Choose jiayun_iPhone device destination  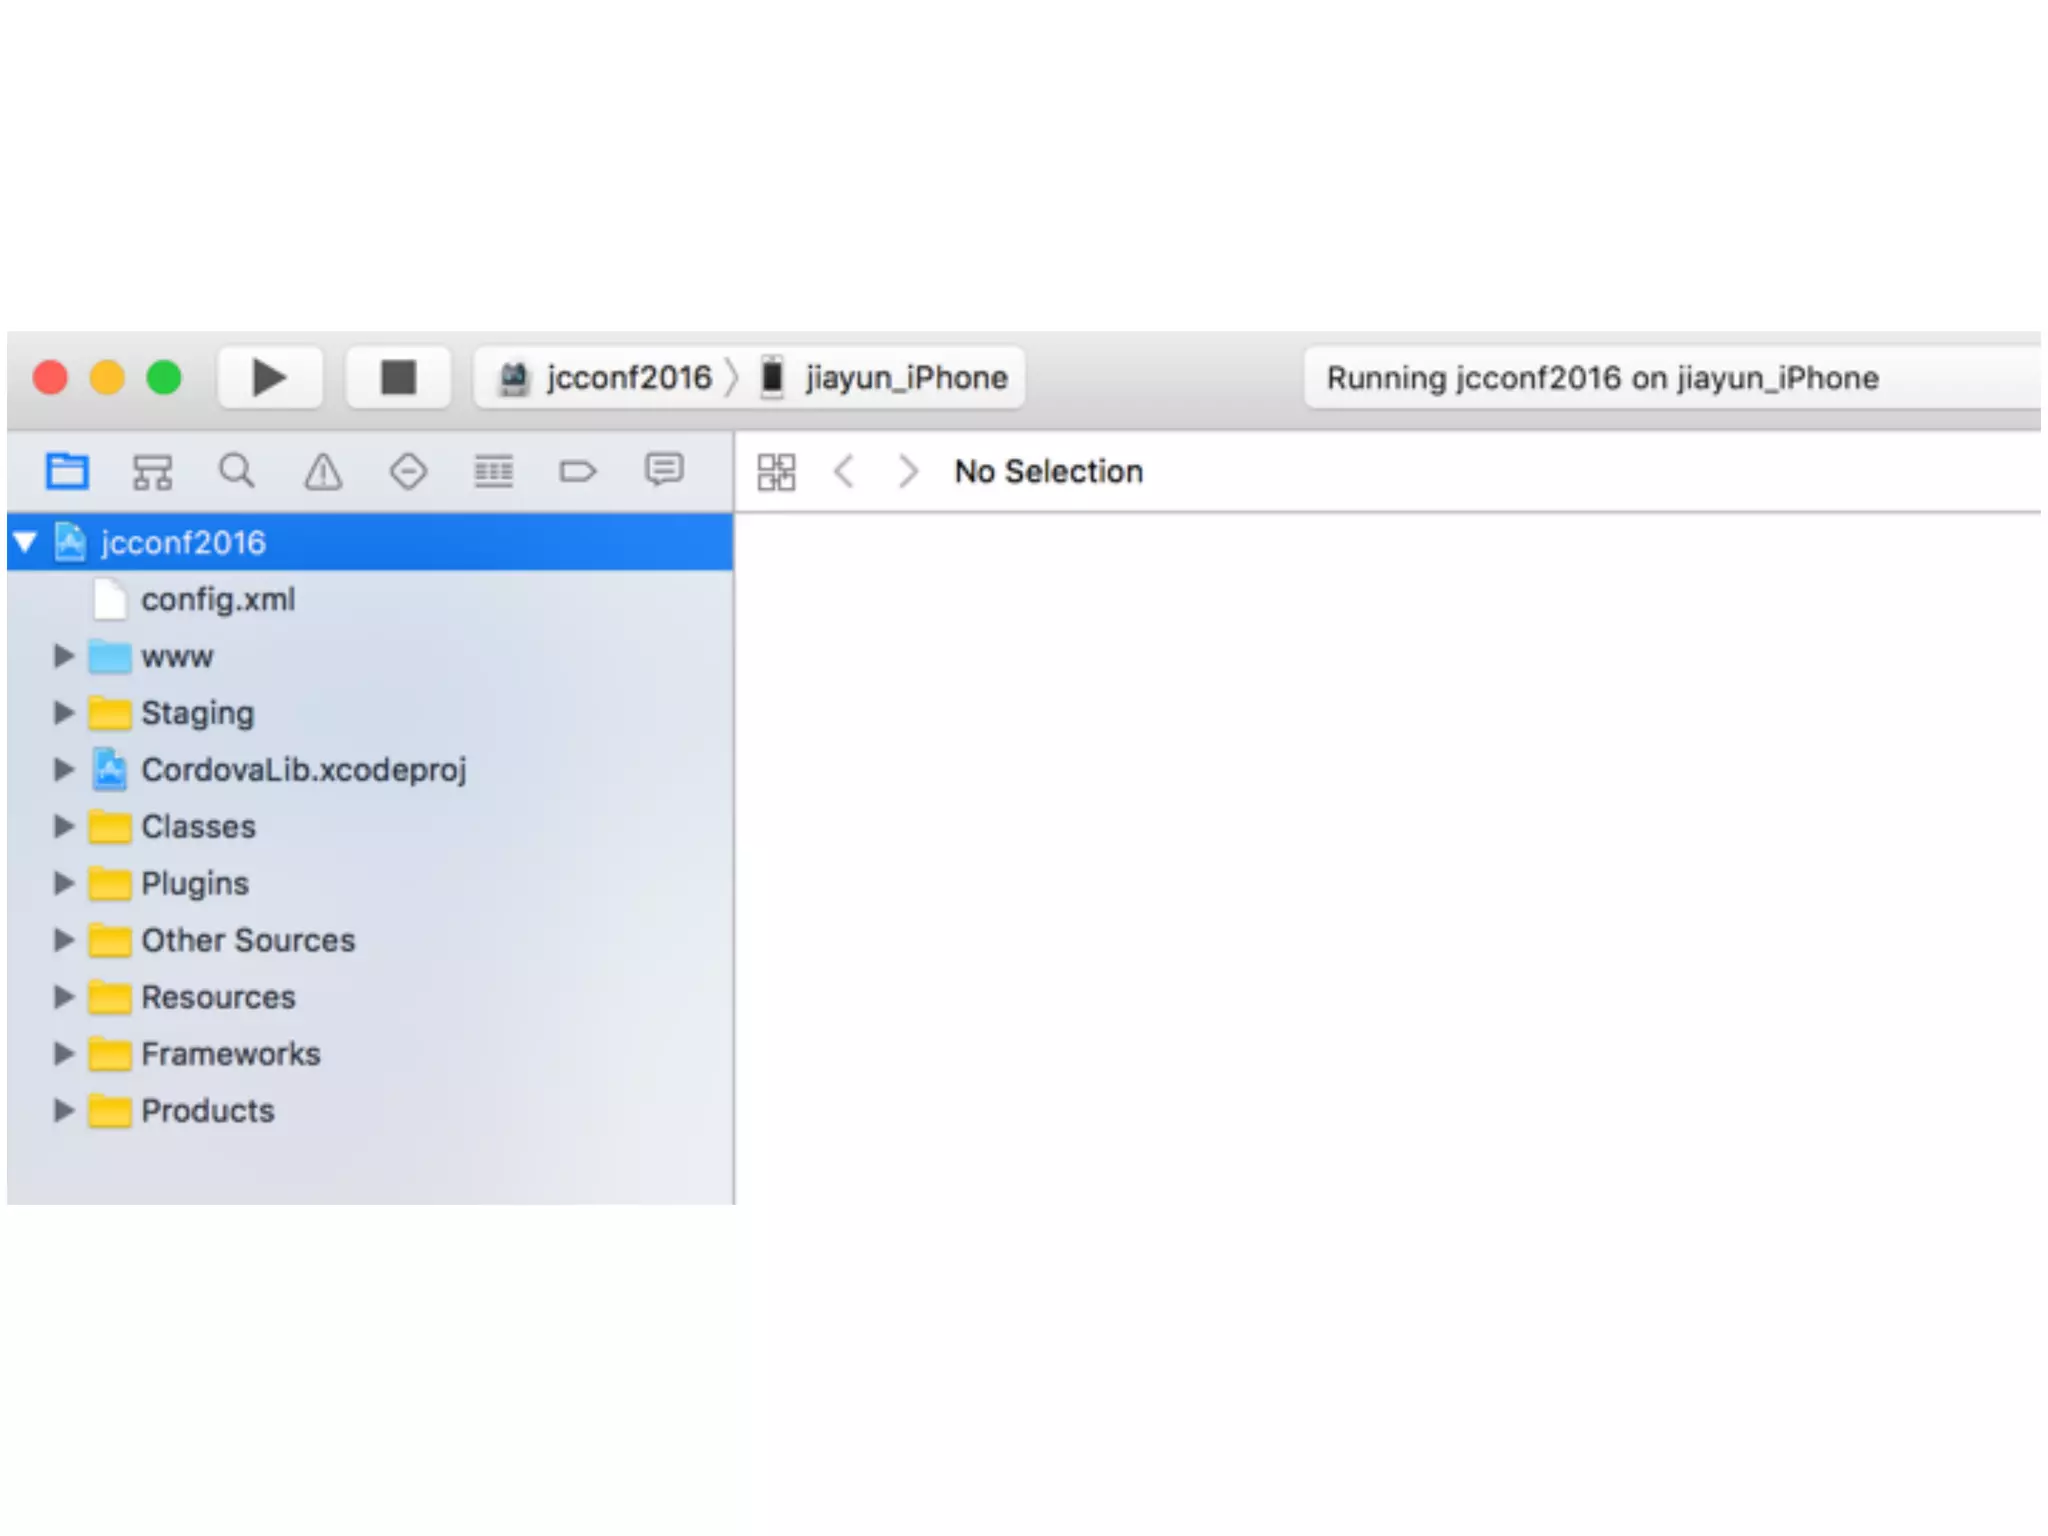[905, 378]
